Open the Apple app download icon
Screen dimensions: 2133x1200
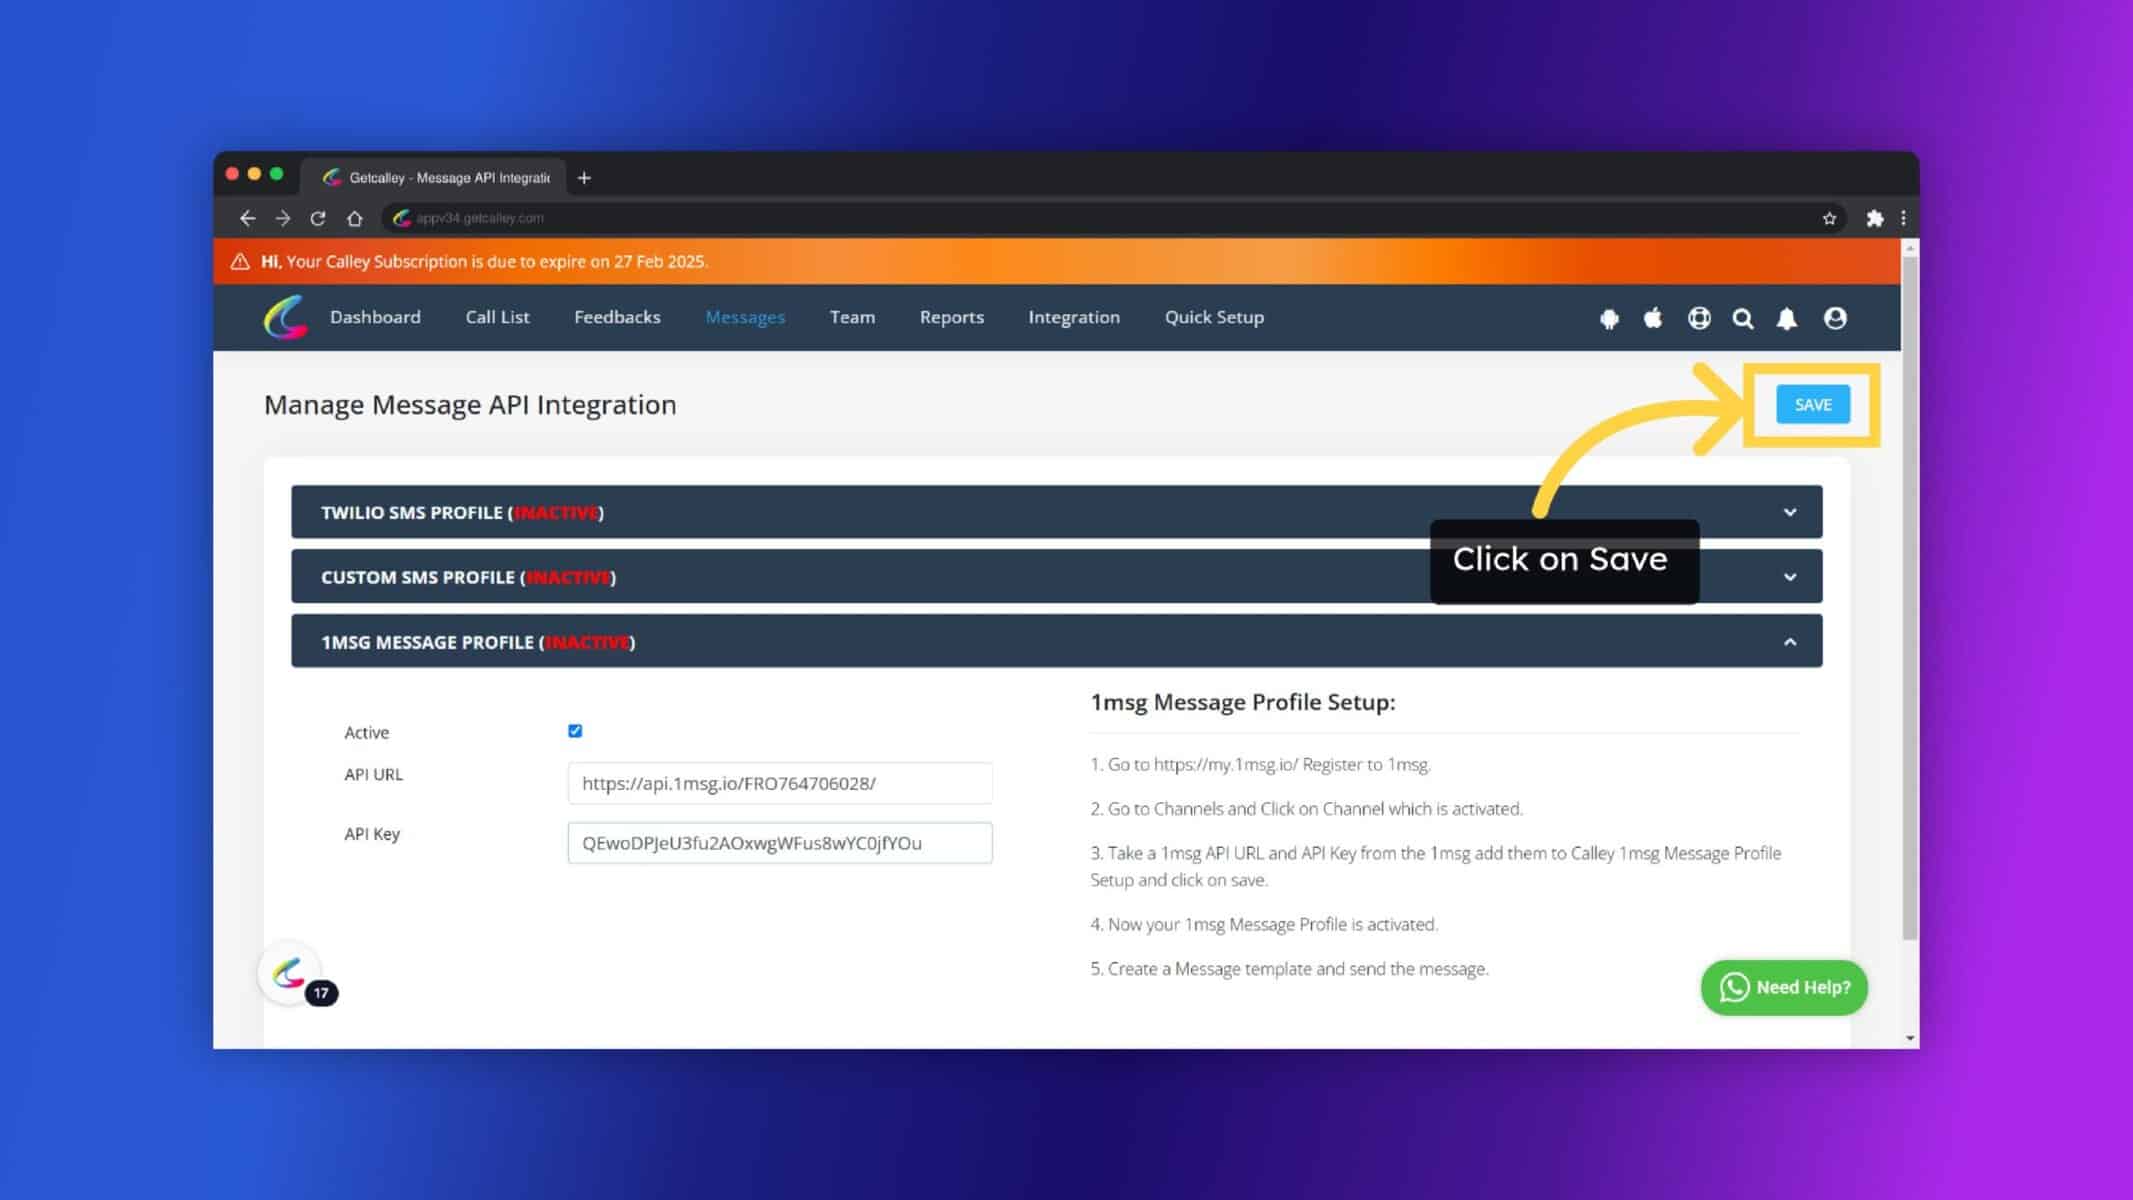pyautogui.click(x=1653, y=317)
